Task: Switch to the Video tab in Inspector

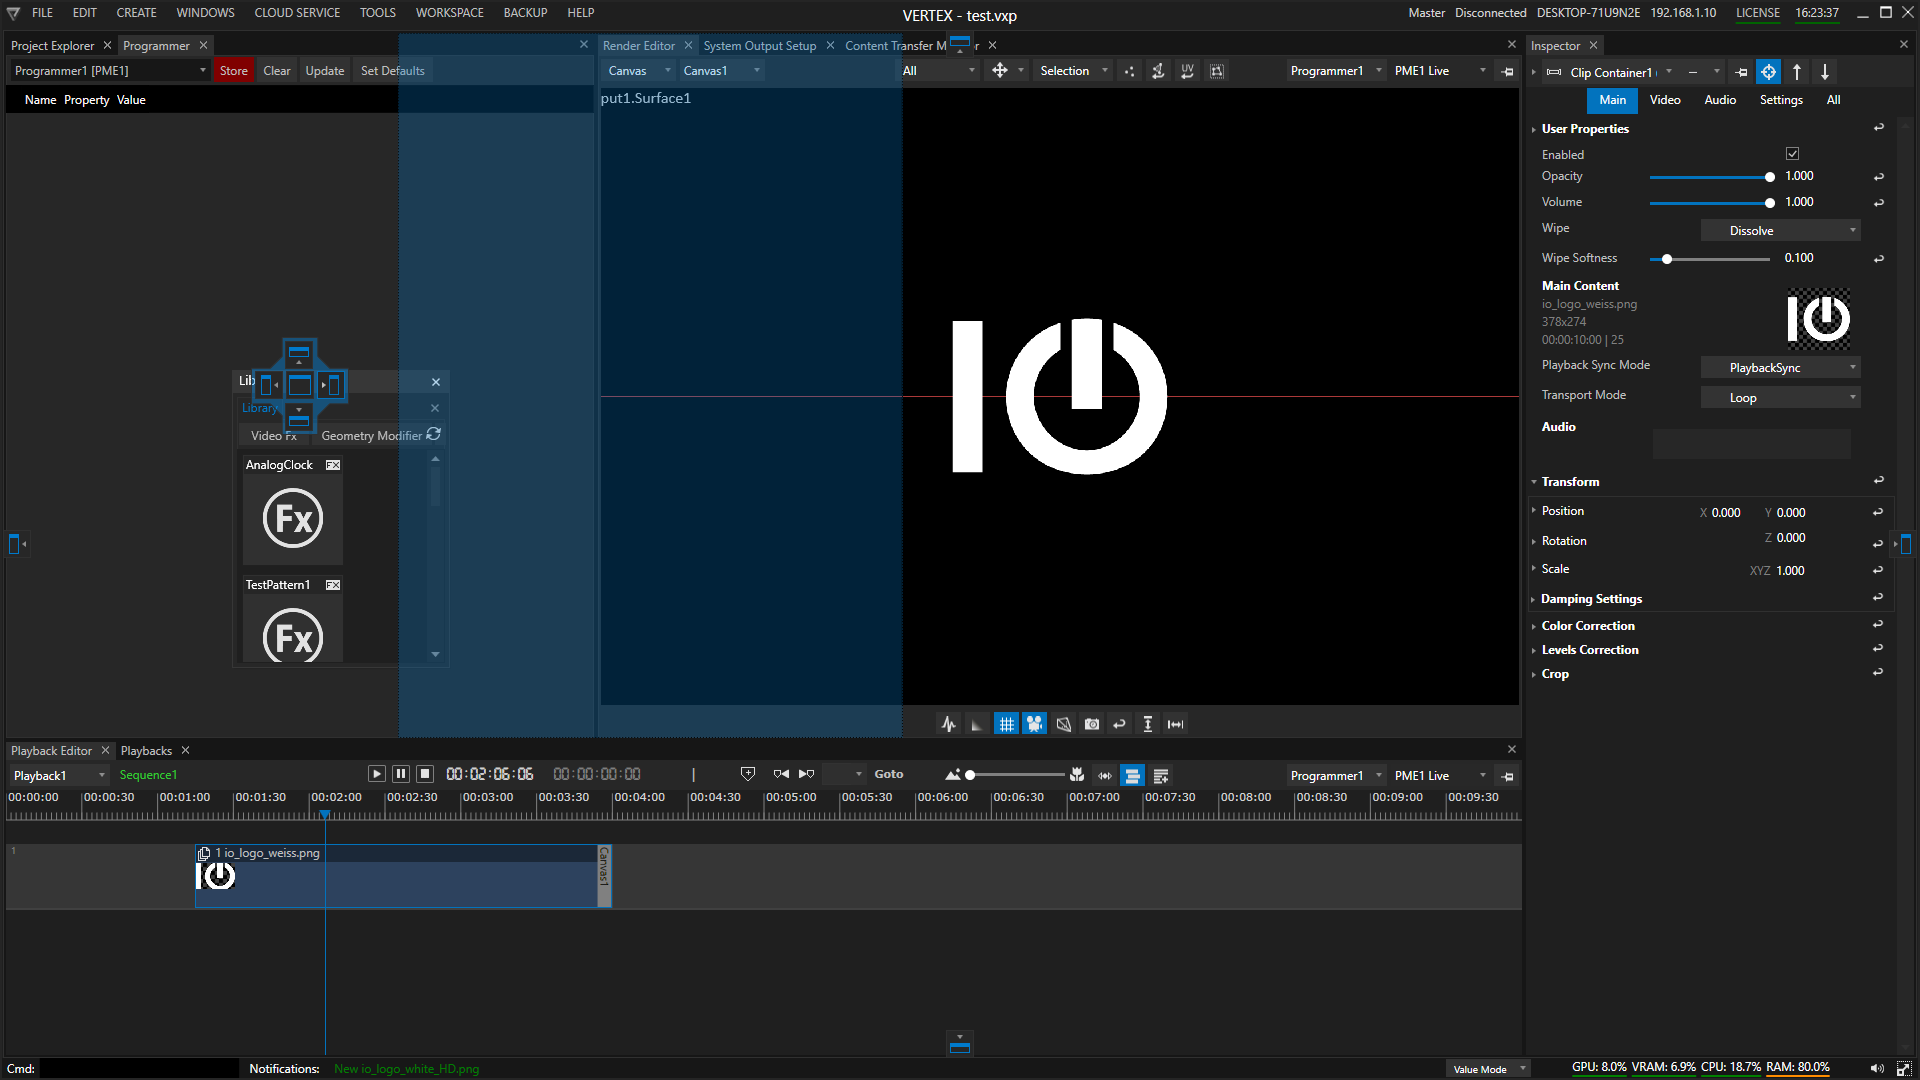Action: 1665,100
